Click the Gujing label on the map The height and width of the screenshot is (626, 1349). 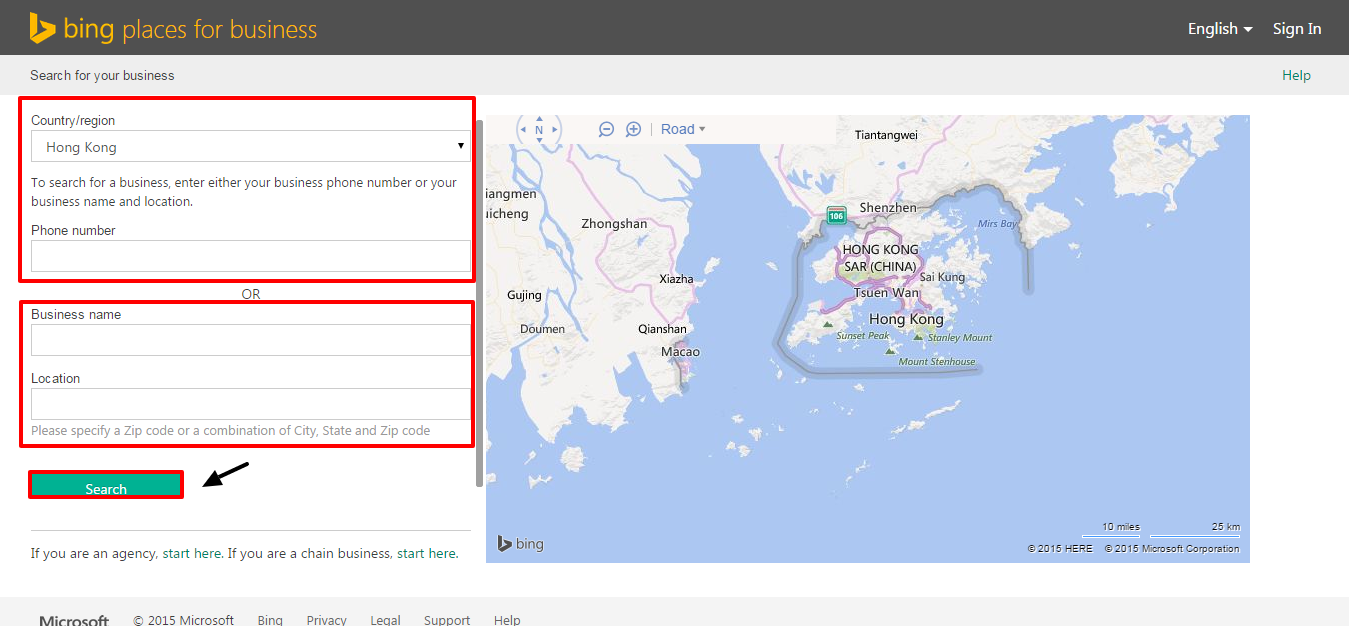(x=524, y=295)
